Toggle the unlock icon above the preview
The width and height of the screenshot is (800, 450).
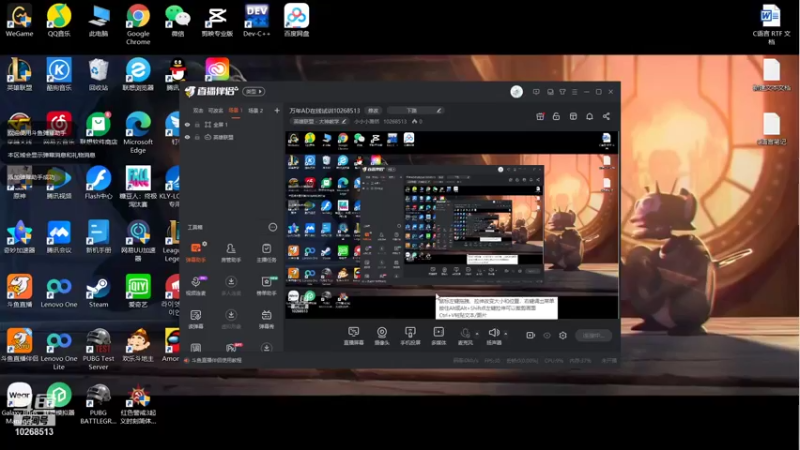[556, 116]
